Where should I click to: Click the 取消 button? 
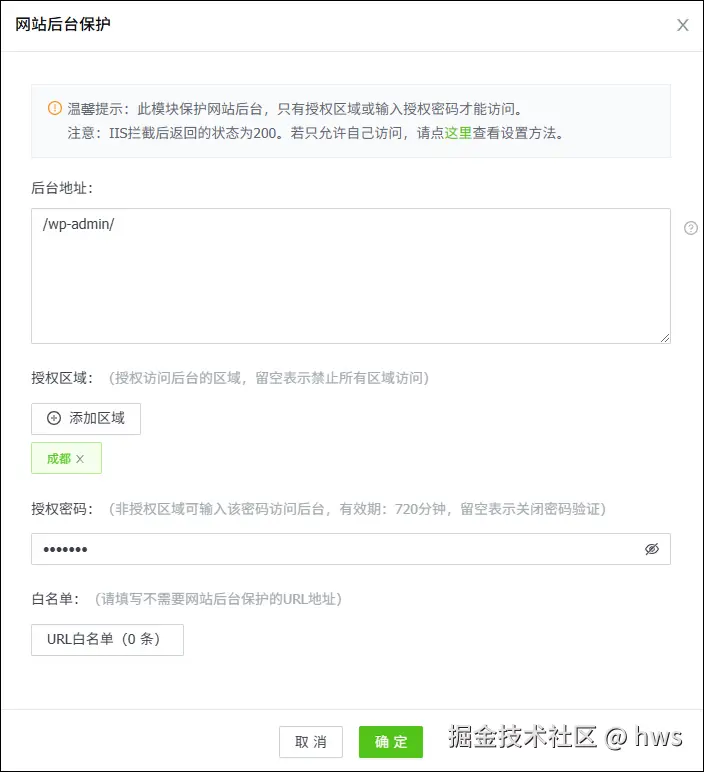(311, 741)
